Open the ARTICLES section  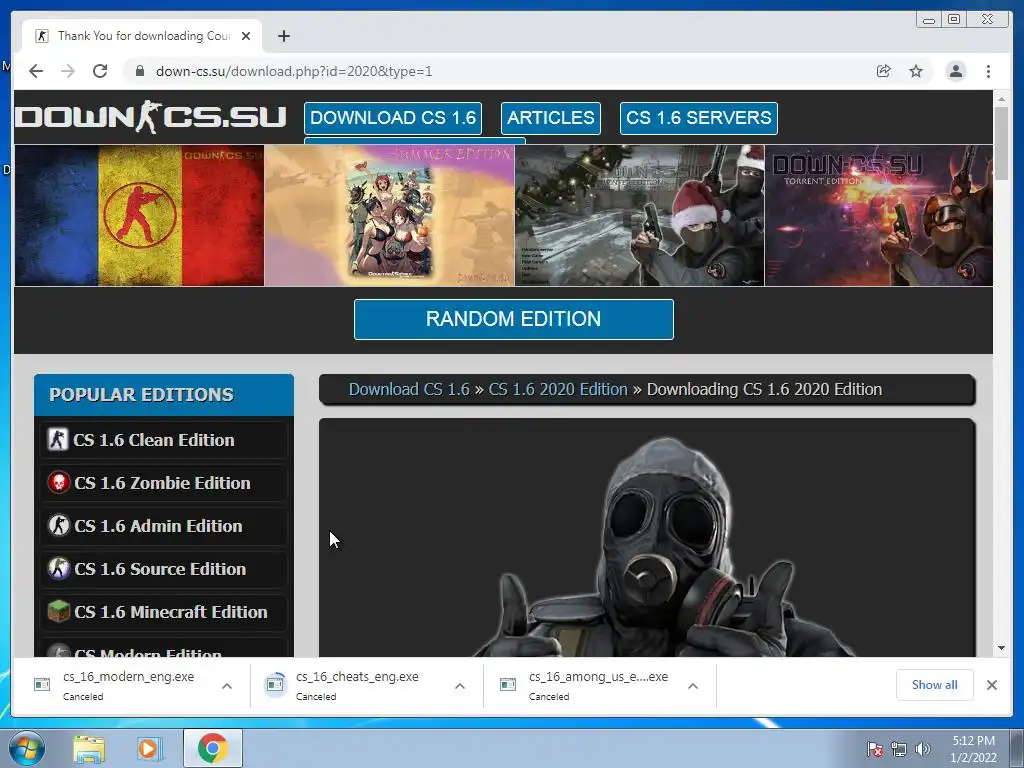coord(551,118)
